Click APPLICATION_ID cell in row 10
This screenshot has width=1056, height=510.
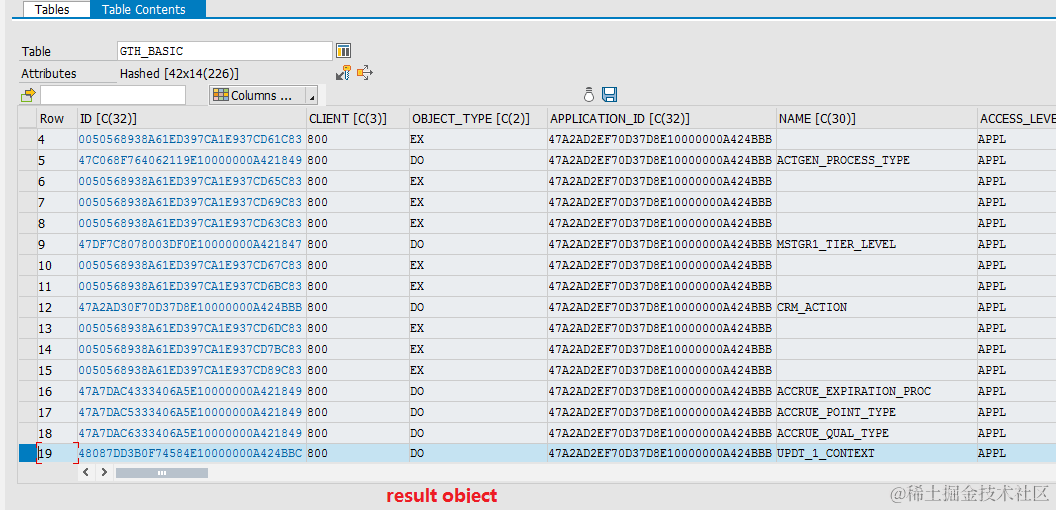point(661,265)
